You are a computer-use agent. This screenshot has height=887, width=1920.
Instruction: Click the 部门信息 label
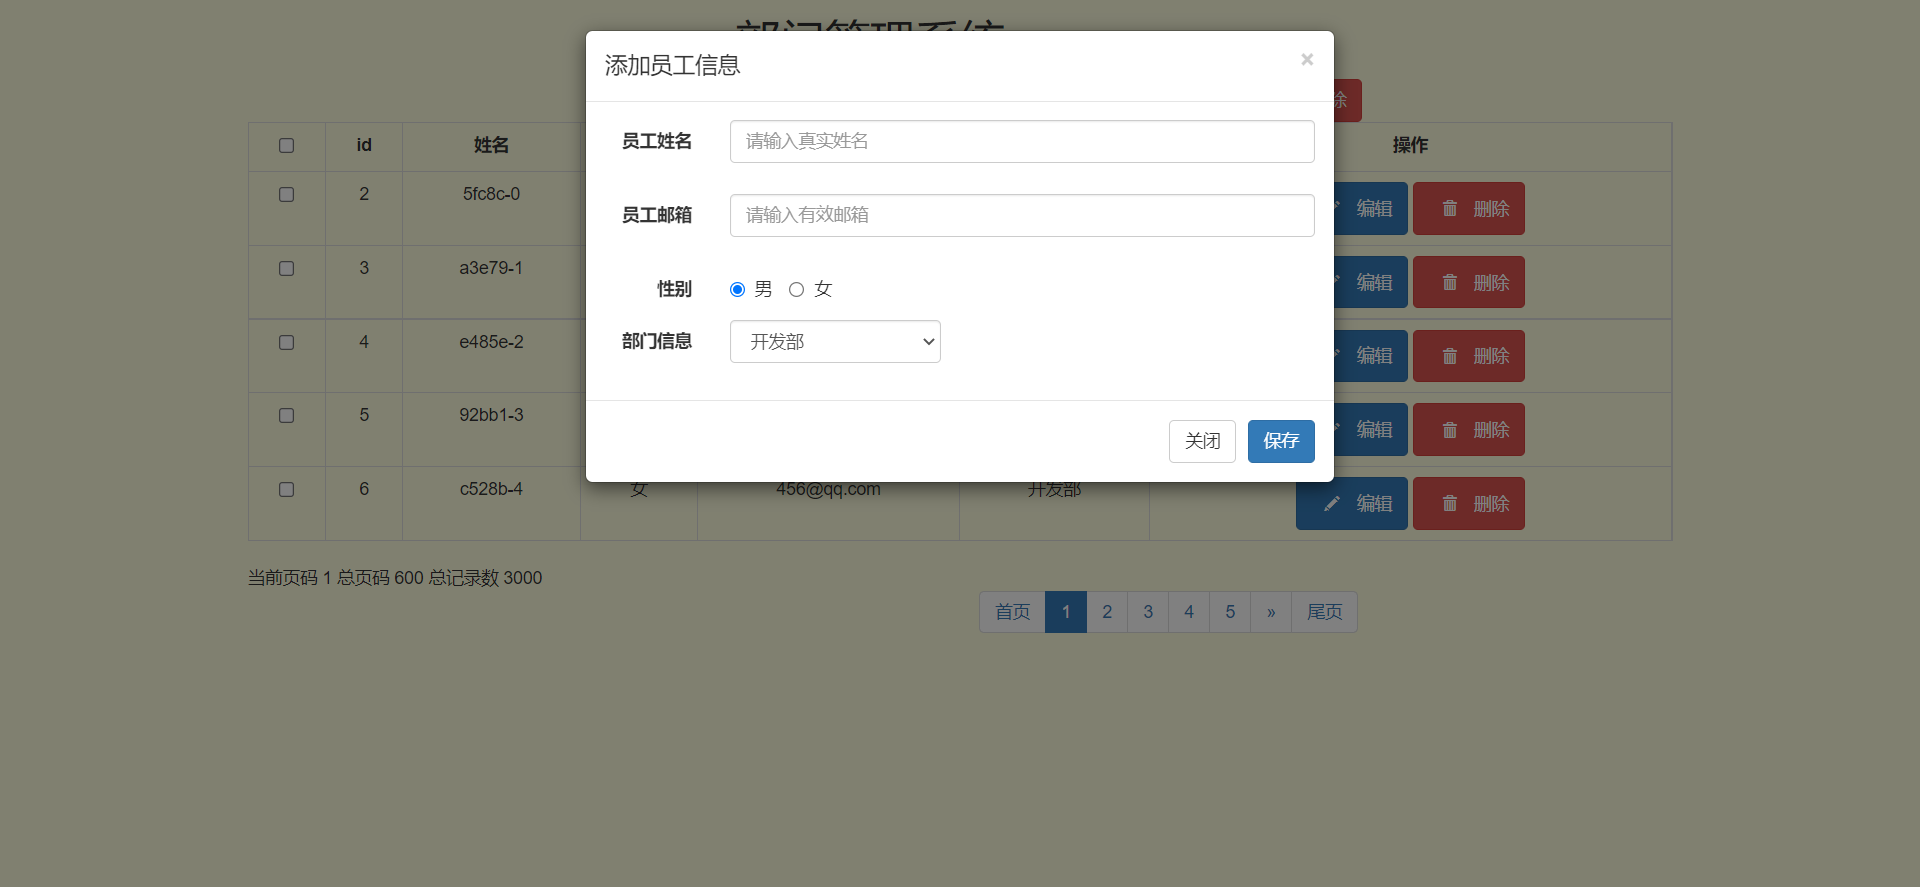click(x=657, y=341)
